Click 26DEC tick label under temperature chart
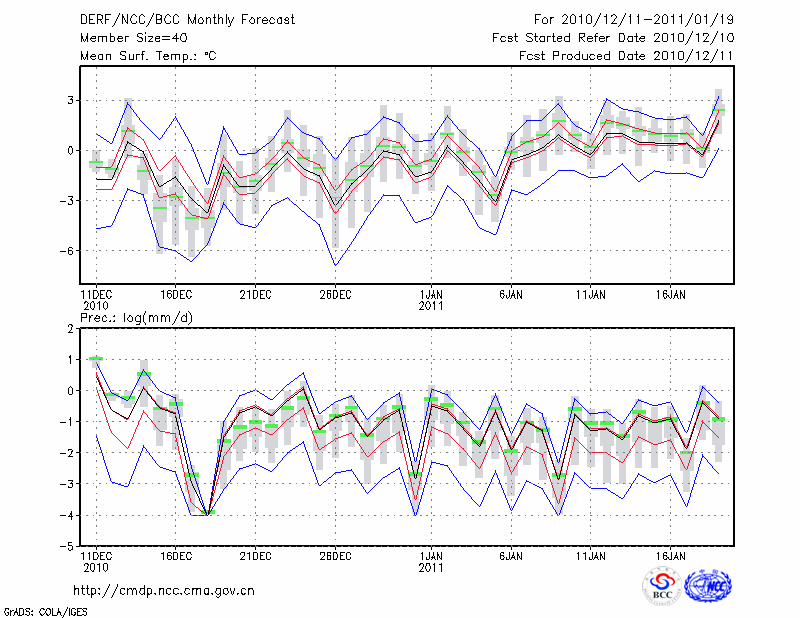This screenshot has width=800, height=618. pyautogui.click(x=335, y=294)
